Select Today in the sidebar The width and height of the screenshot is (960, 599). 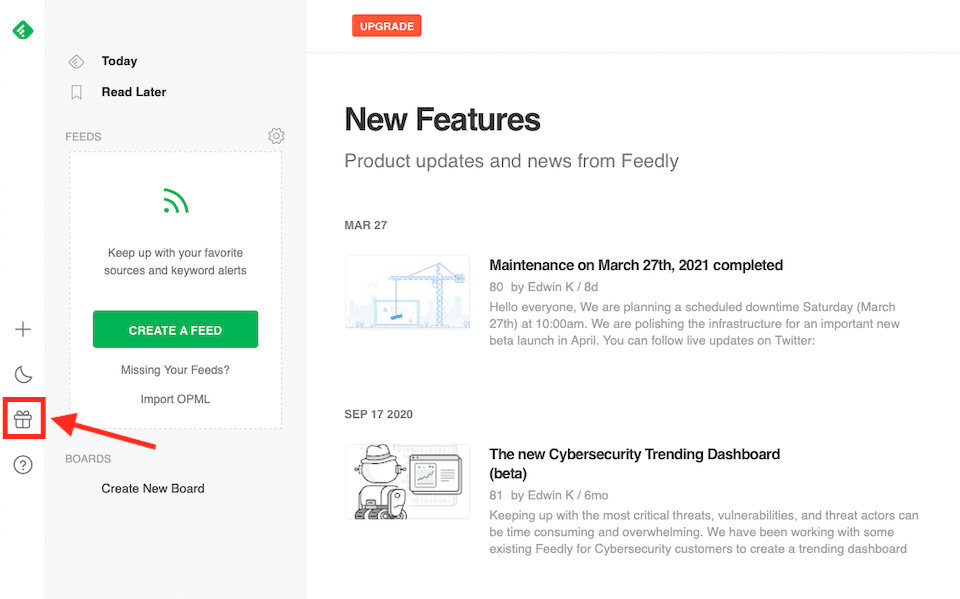[x=119, y=61]
